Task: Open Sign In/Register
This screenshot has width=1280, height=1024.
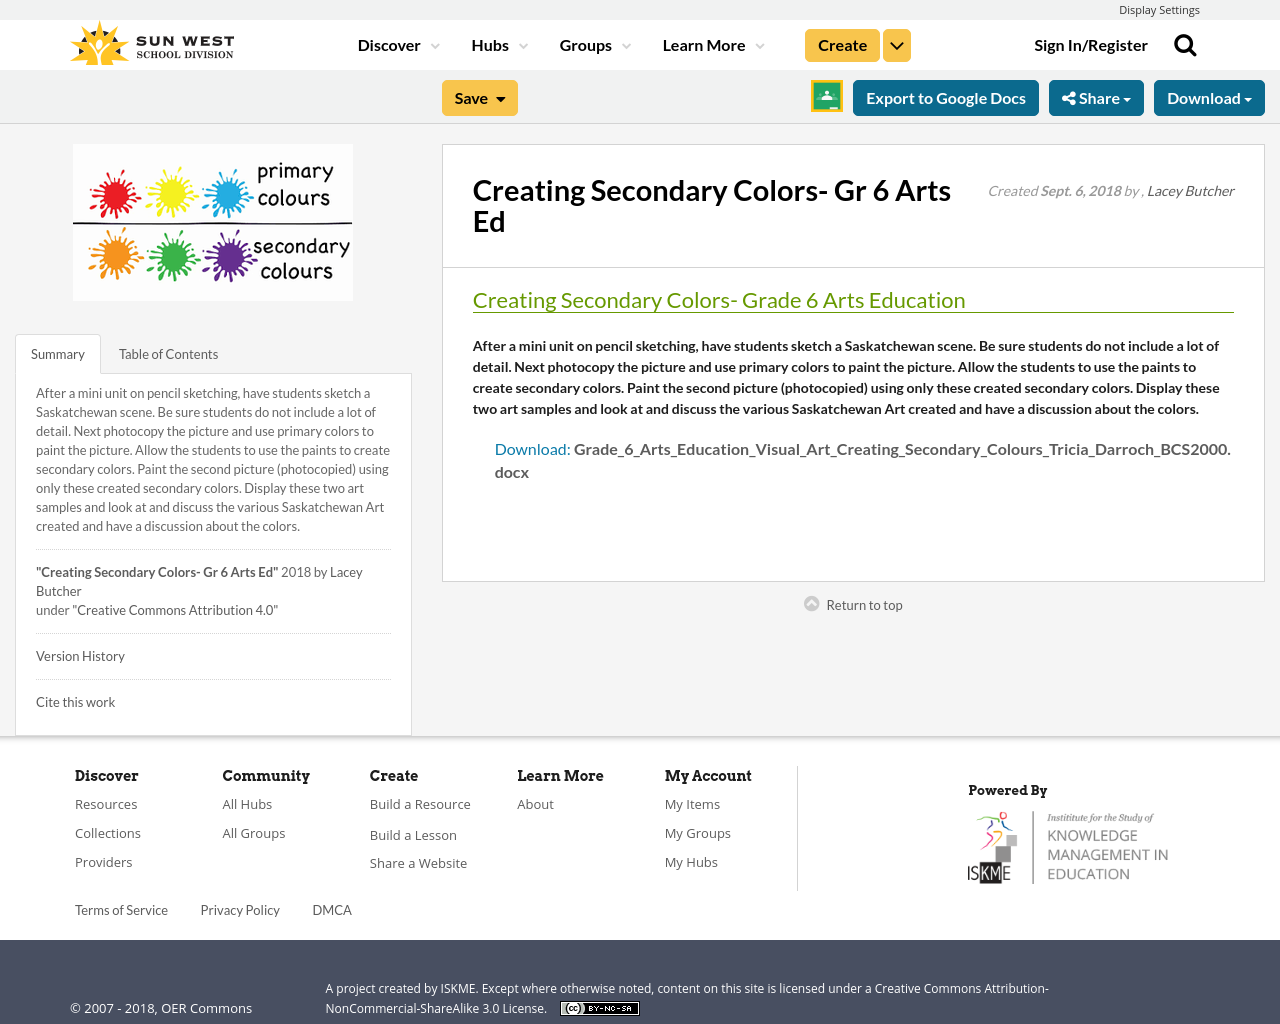Action: [1090, 43]
